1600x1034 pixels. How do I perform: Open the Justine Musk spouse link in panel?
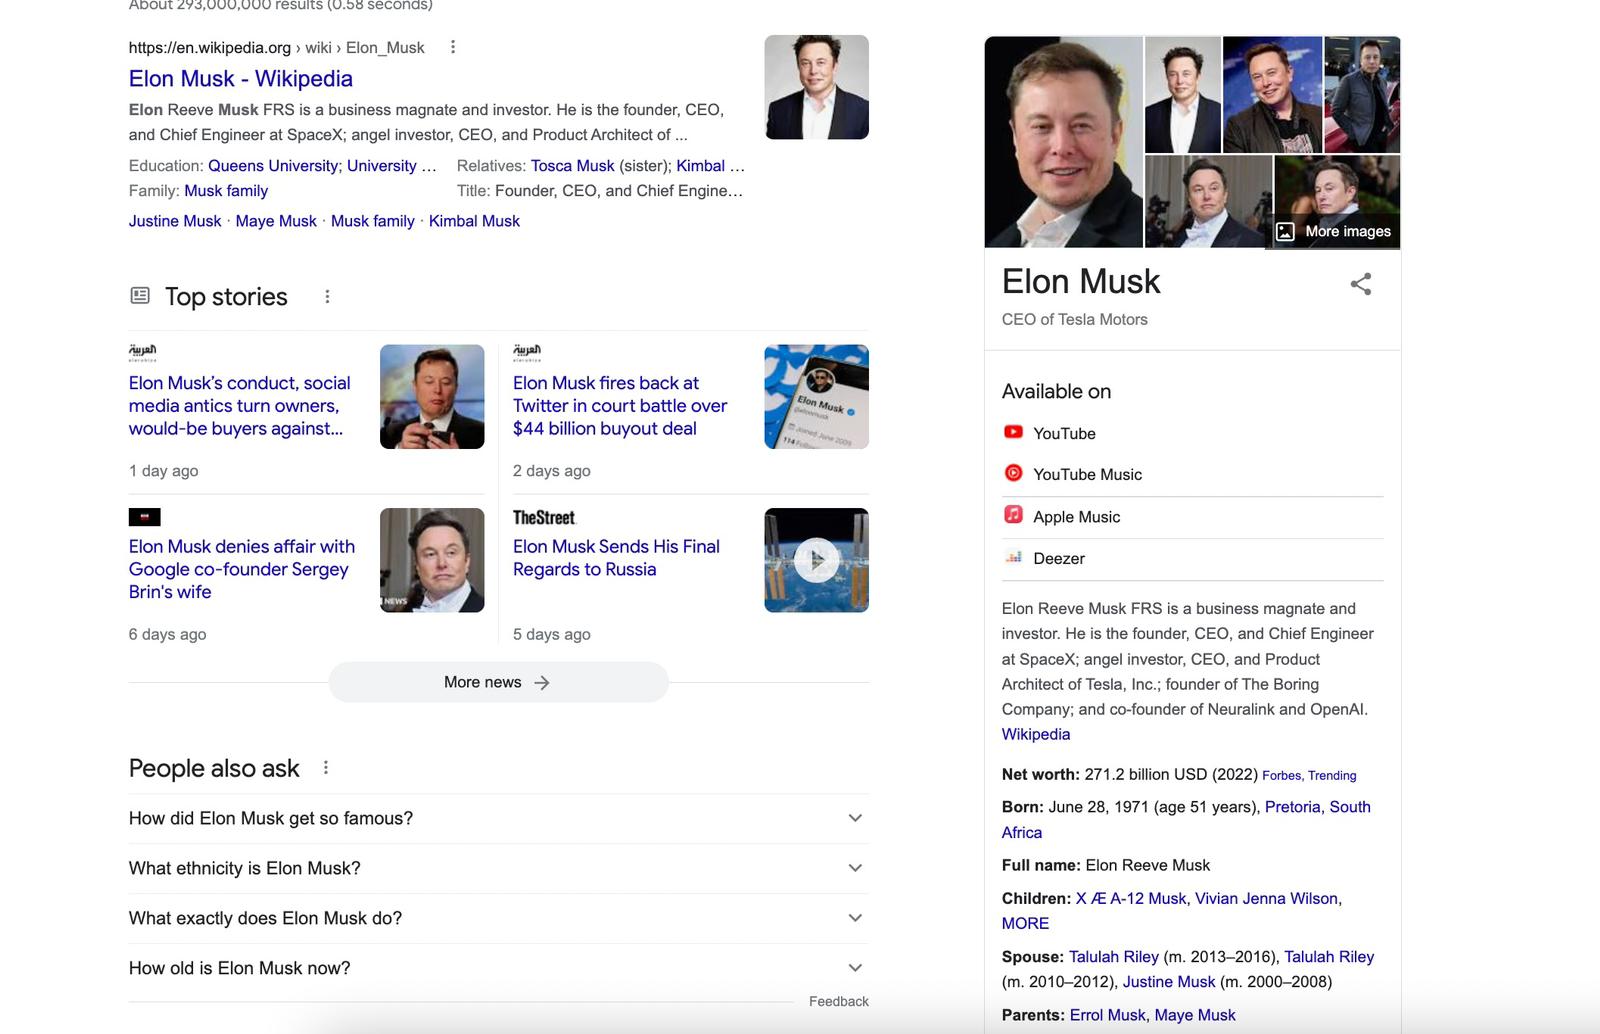click(x=1169, y=982)
